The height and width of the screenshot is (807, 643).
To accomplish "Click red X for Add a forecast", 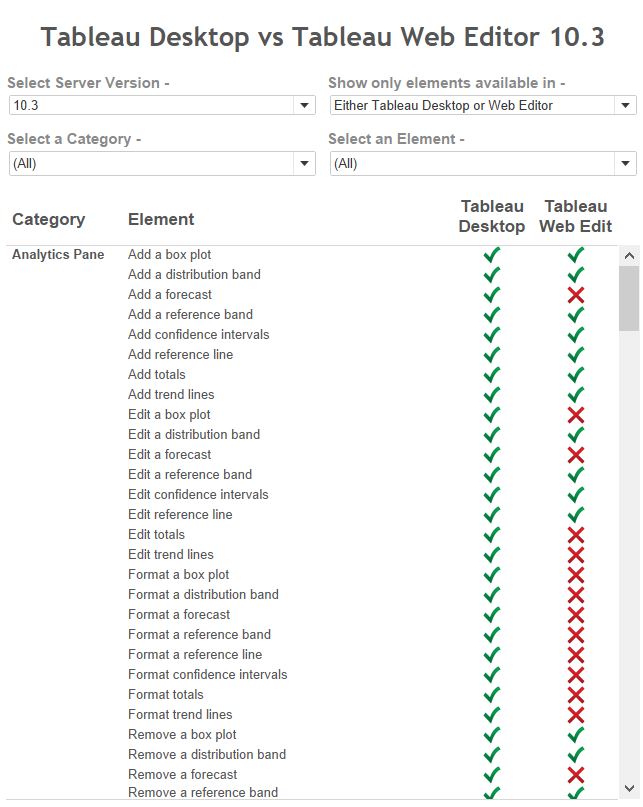I will (576, 295).
